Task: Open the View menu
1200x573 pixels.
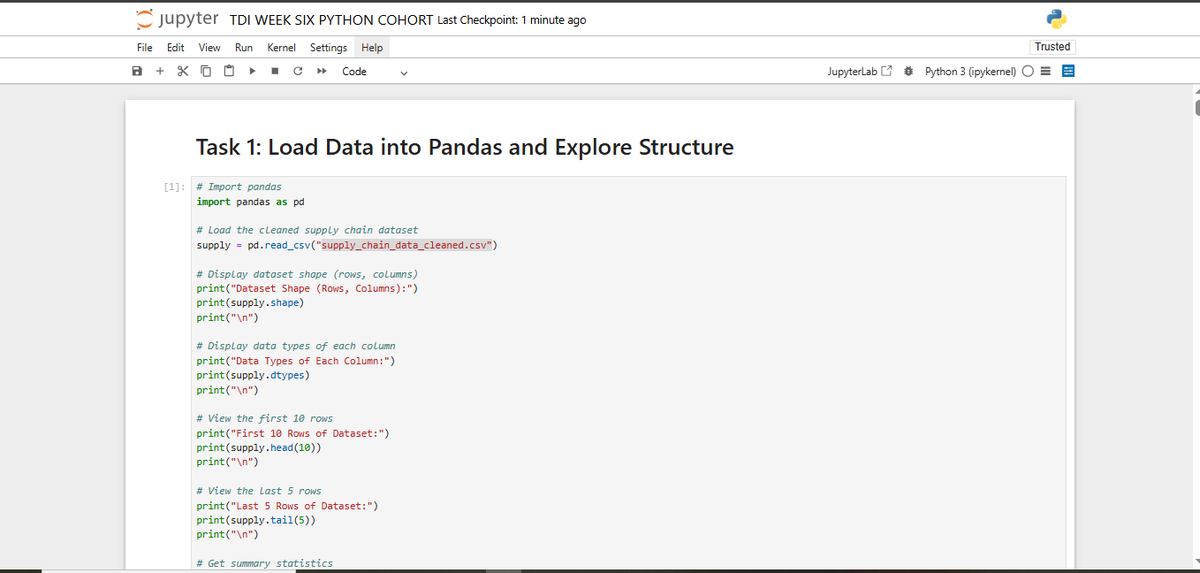Action: (x=210, y=47)
